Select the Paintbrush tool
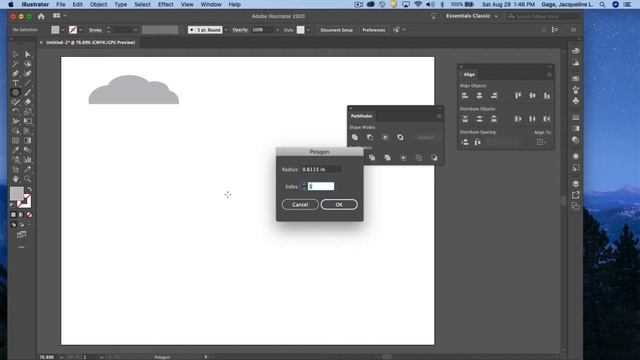The image size is (640, 360). 28,93
